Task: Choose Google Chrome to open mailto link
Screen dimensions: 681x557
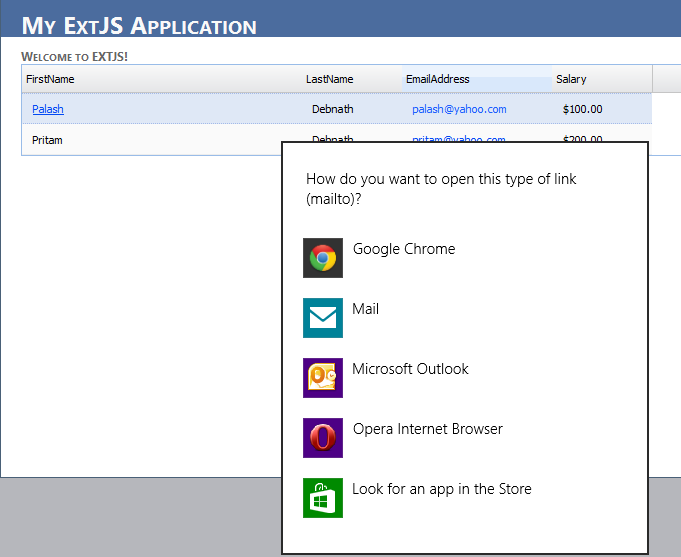Action: click(x=404, y=249)
